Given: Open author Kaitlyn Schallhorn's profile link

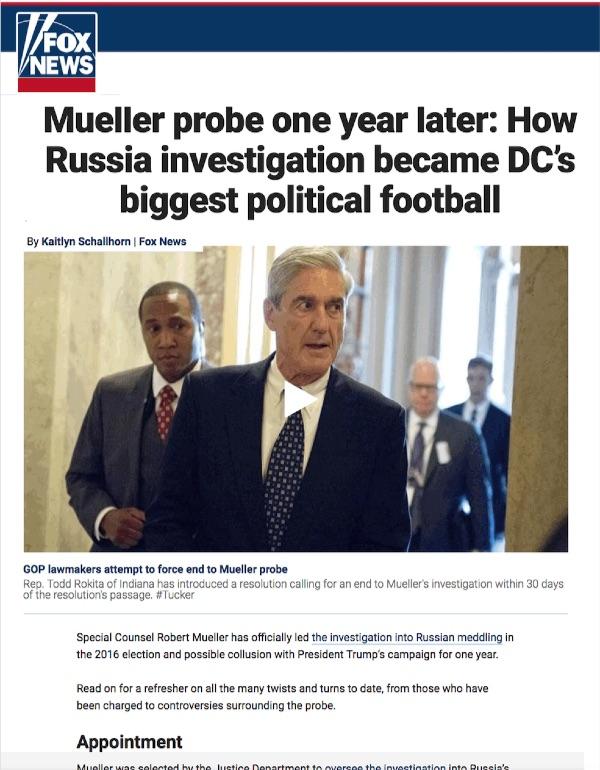Looking at the screenshot, I should coord(85,242).
